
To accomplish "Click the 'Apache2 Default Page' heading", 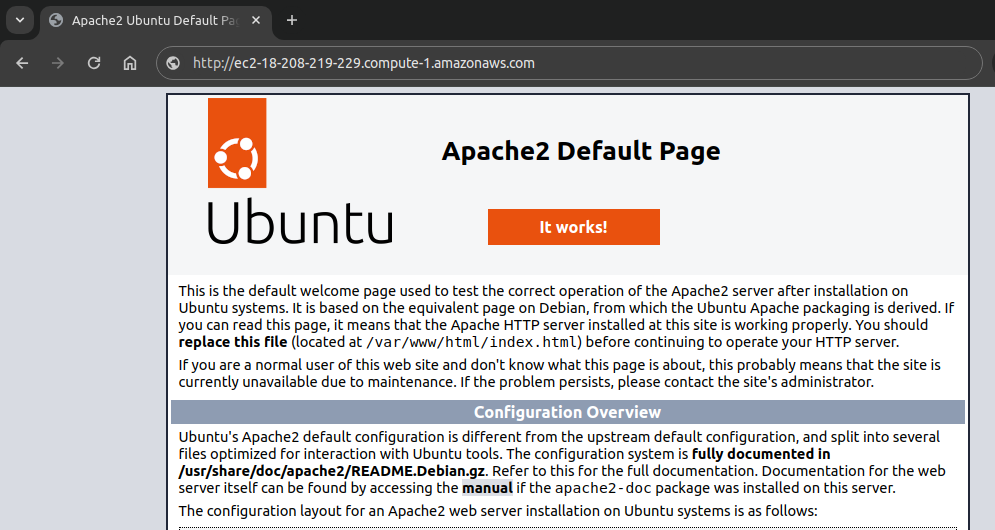I will coord(581,151).
